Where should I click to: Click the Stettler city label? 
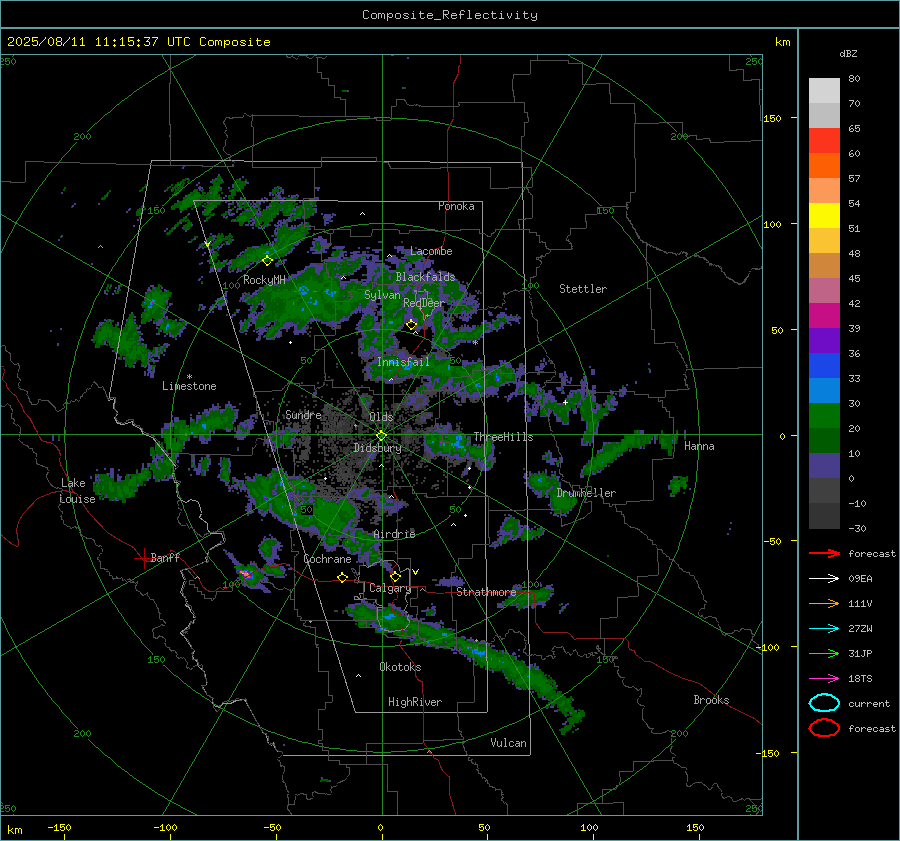coord(583,289)
